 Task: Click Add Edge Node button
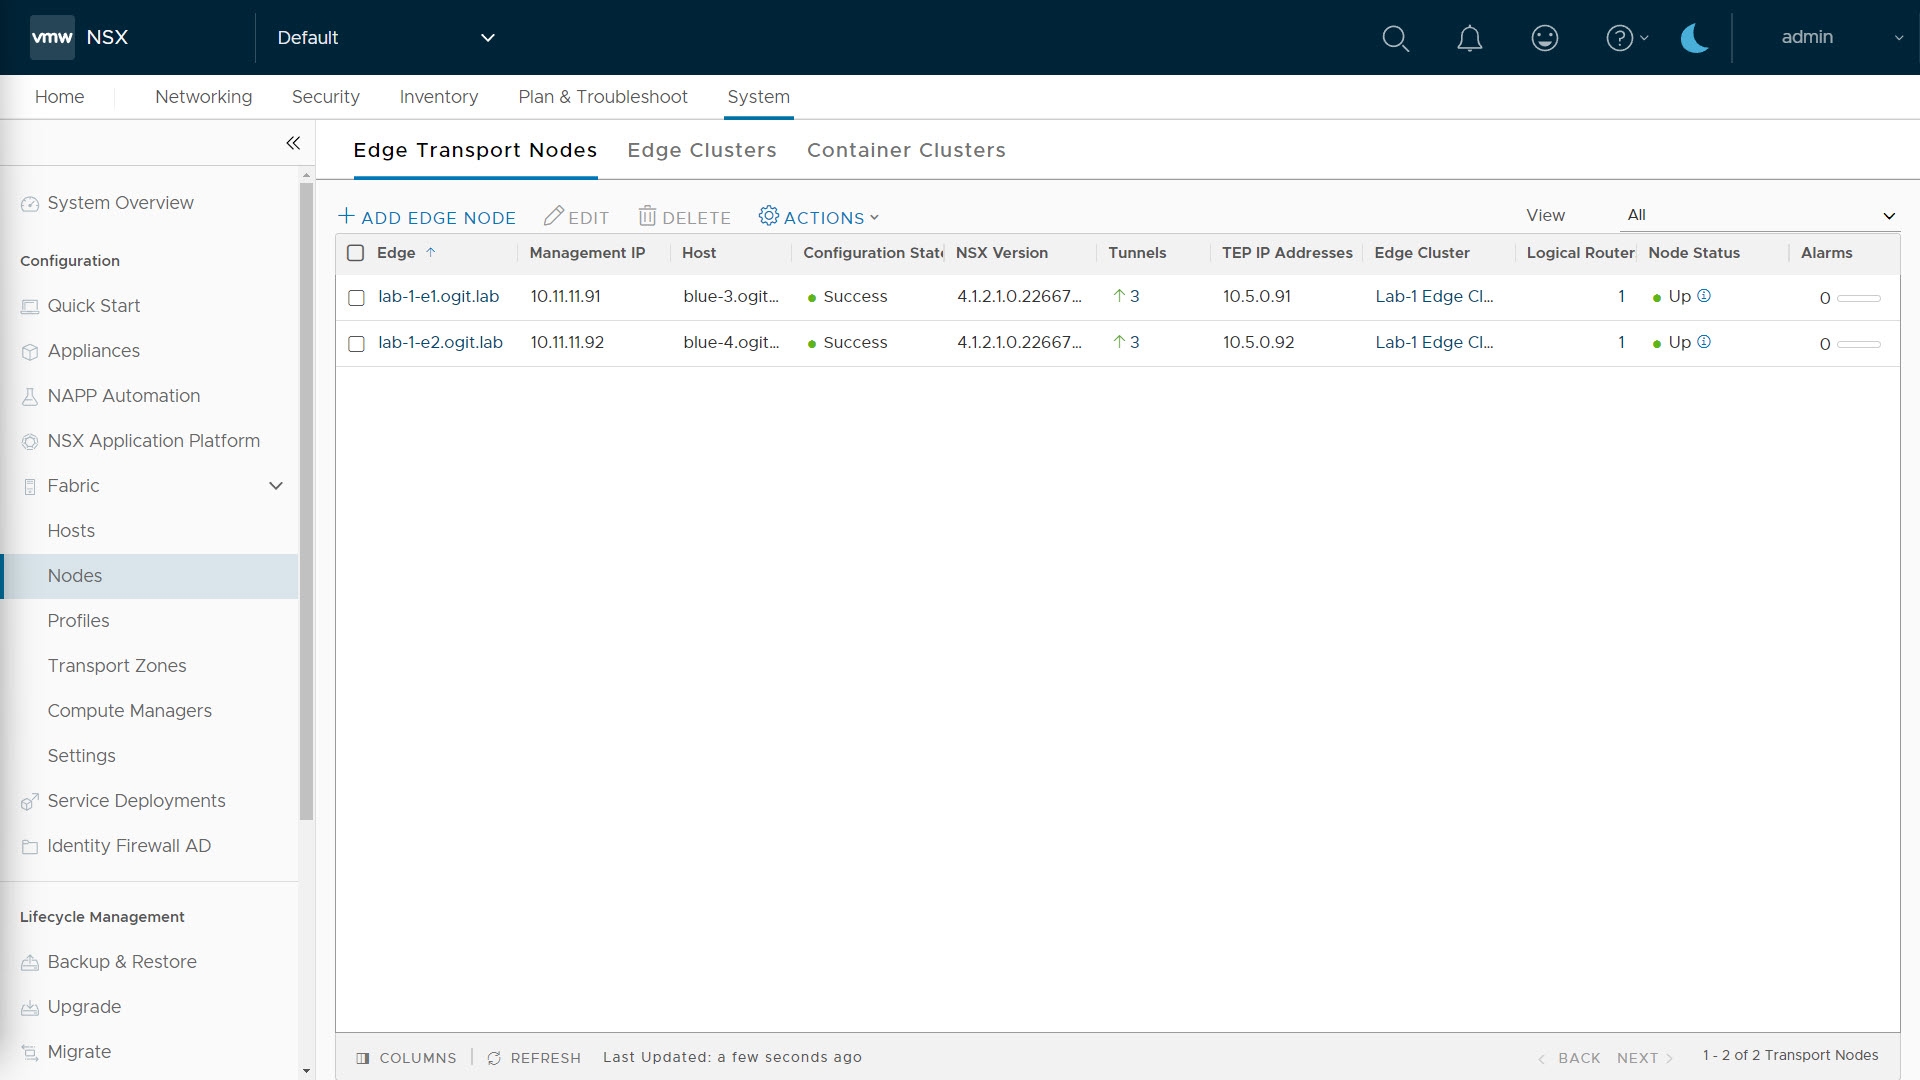click(427, 217)
